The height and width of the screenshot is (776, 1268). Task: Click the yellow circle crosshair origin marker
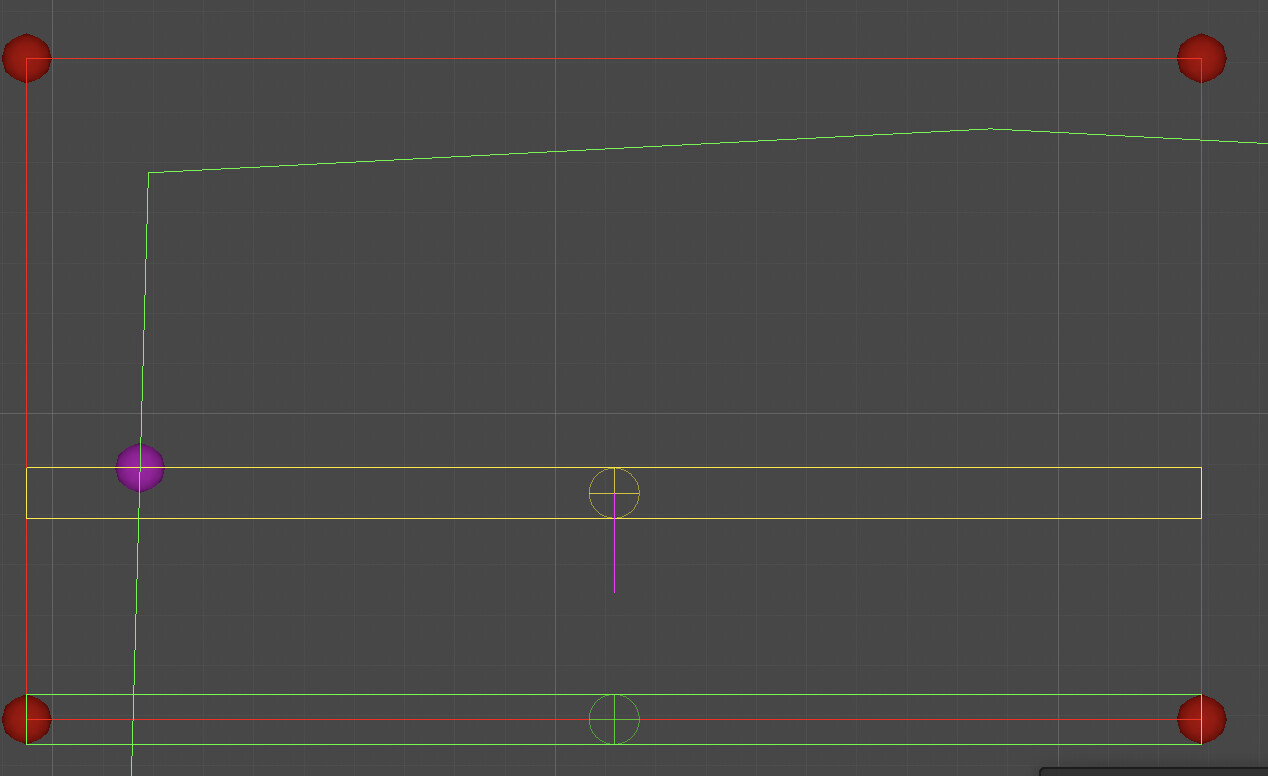pyautogui.click(x=614, y=493)
